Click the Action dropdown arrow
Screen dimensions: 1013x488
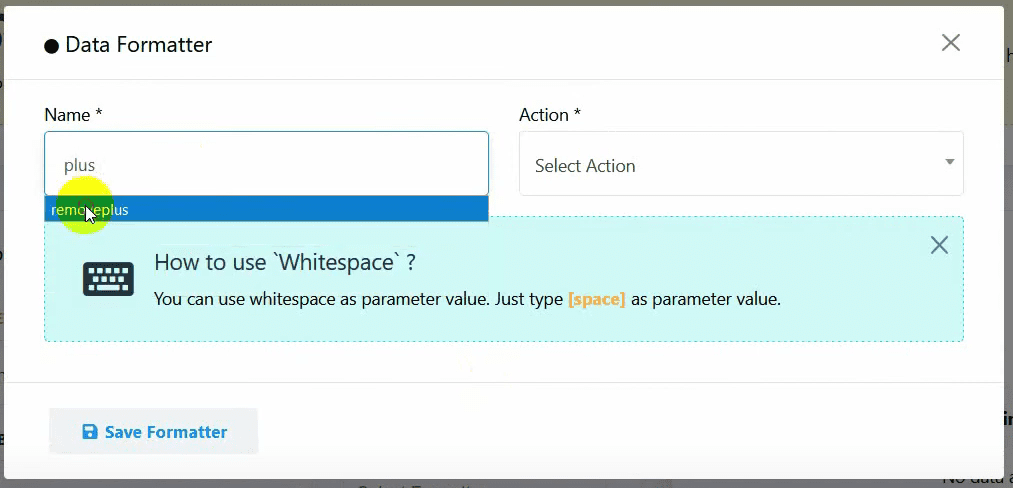coord(948,163)
